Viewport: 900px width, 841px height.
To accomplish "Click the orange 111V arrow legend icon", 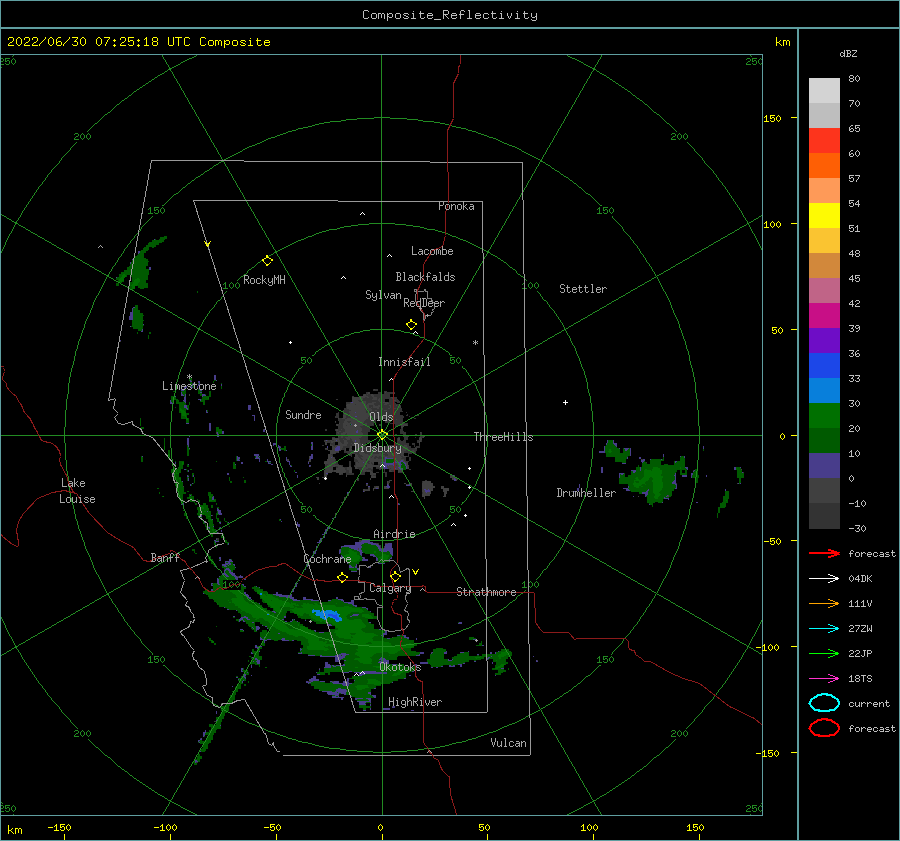I will click(824, 603).
